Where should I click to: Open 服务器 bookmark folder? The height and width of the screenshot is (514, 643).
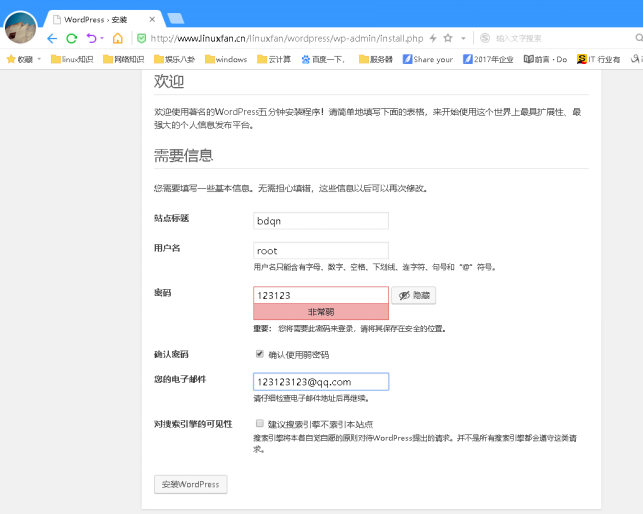[376, 59]
